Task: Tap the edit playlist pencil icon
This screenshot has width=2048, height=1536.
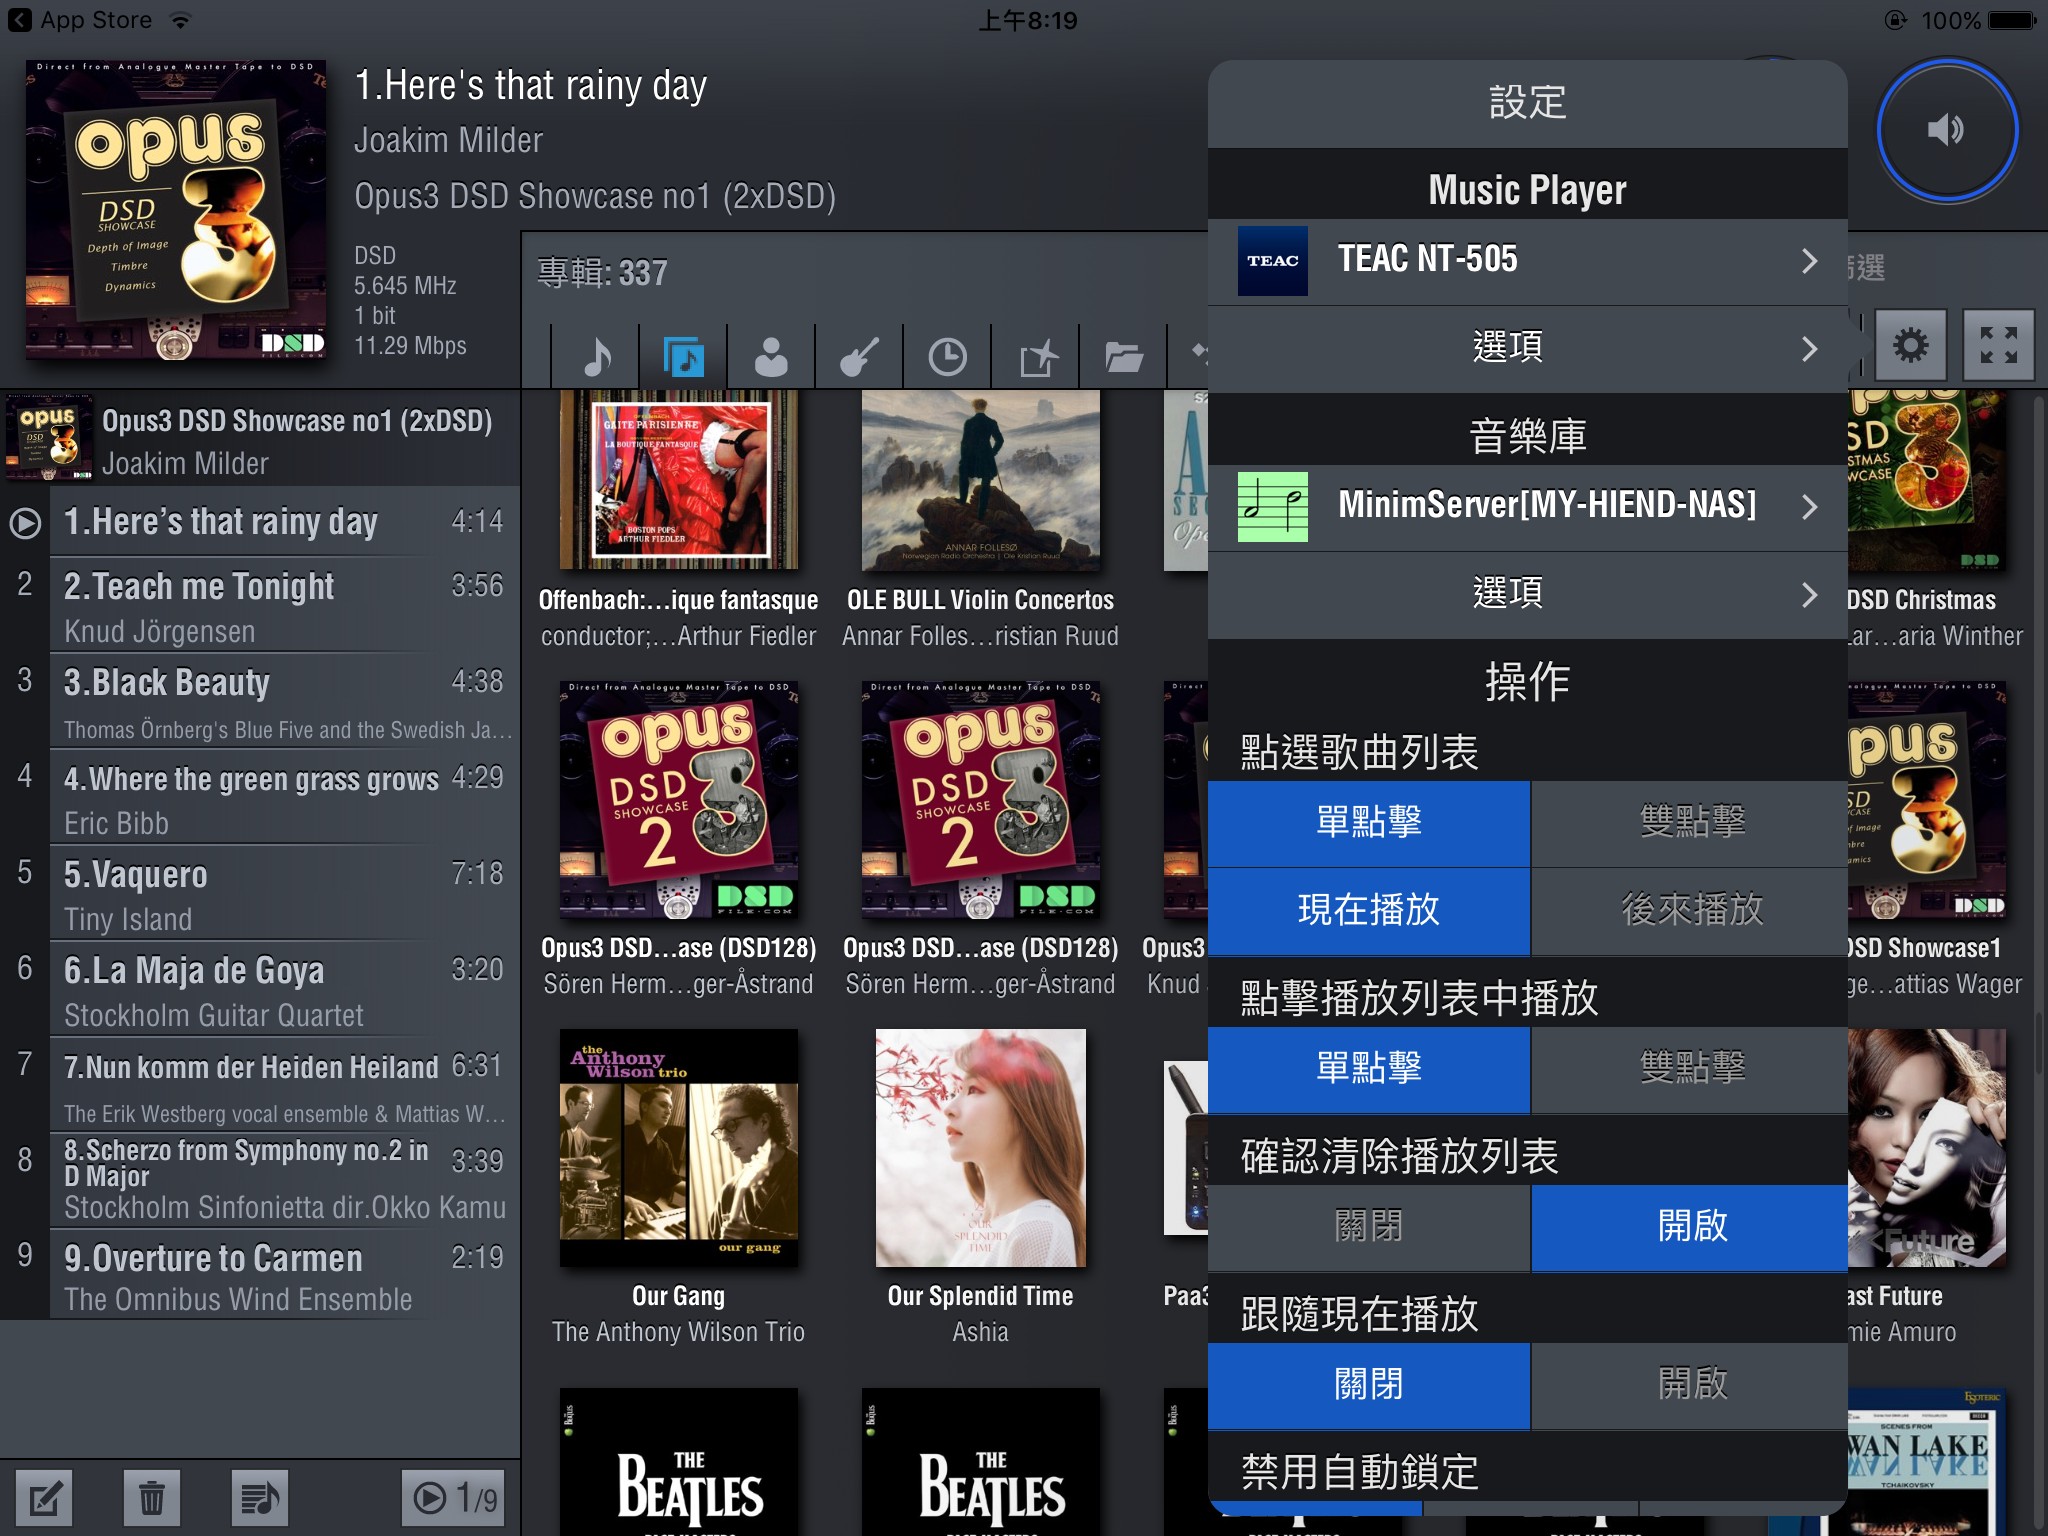Action: pyautogui.click(x=45, y=1498)
